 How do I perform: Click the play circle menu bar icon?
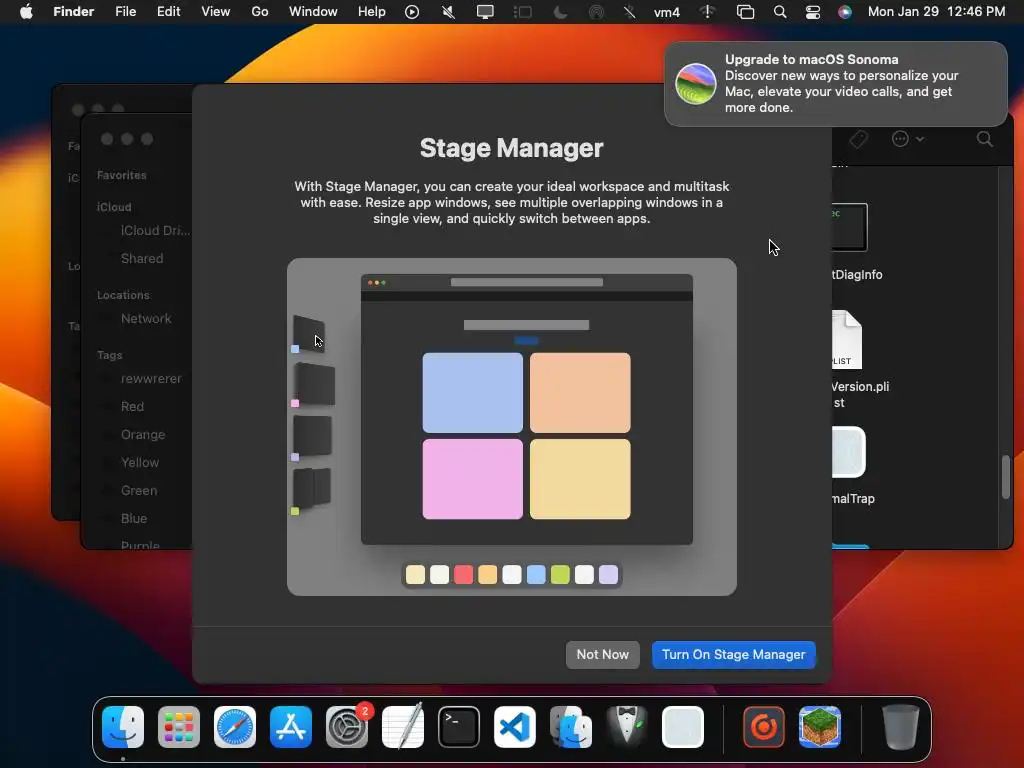click(x=412, y=12)
